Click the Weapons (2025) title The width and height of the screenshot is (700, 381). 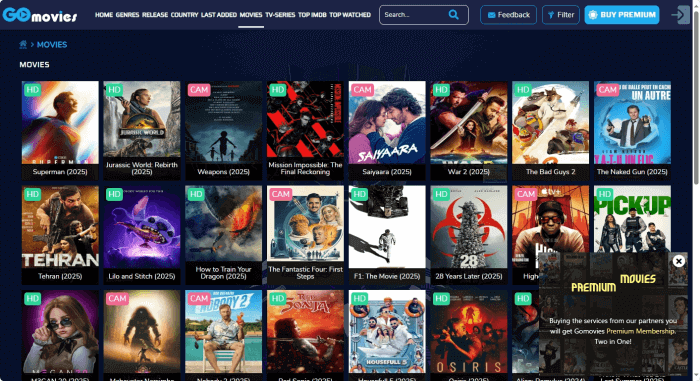click(224, 172)
